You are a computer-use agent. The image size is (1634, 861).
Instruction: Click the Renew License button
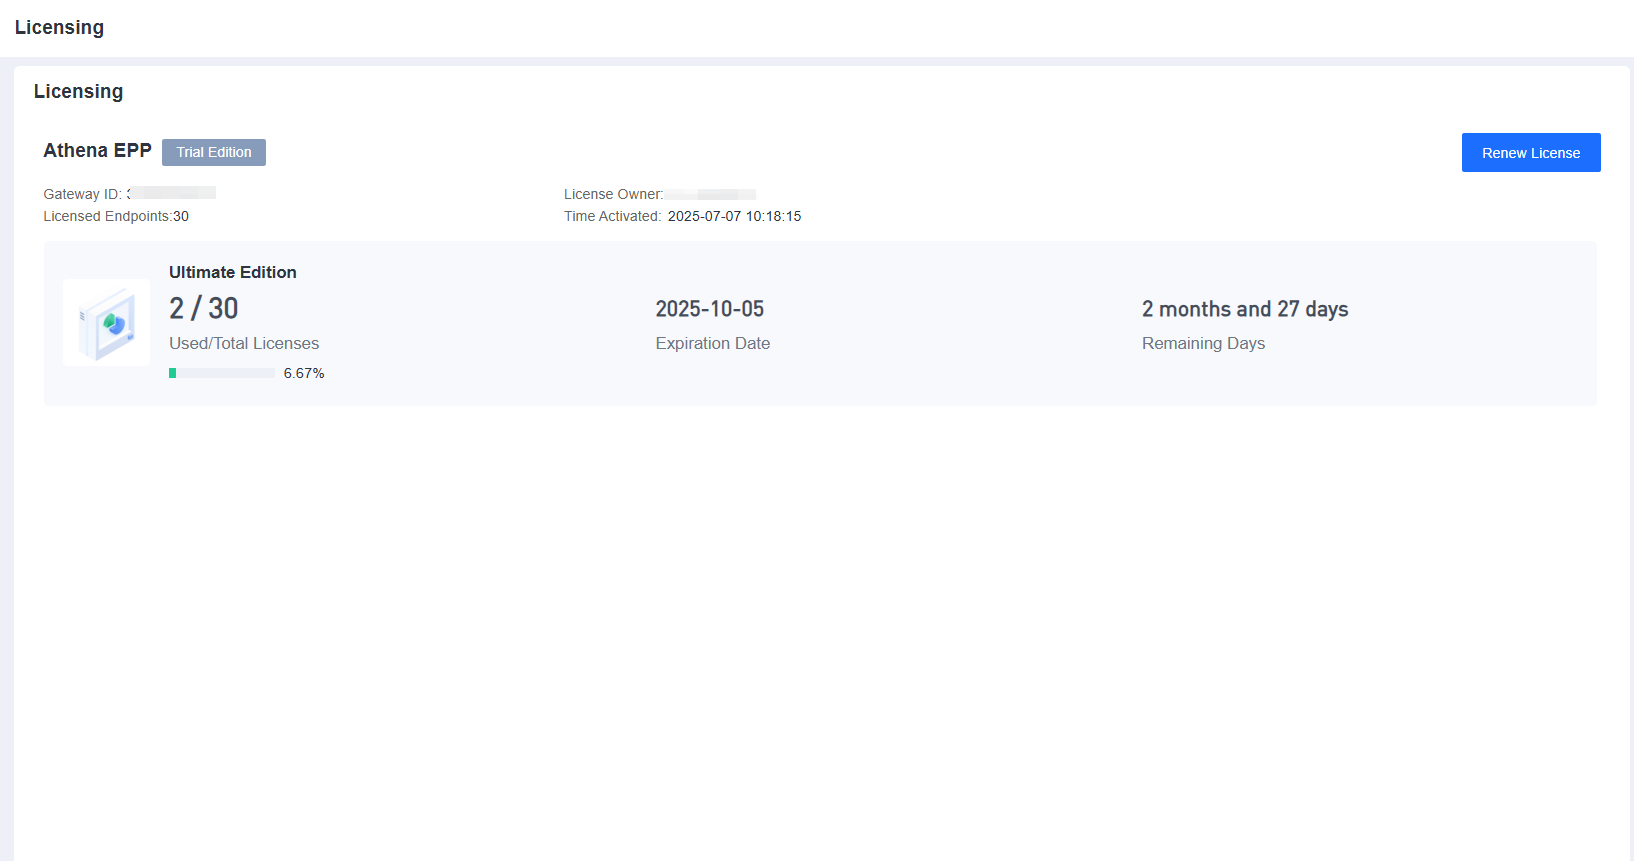pyautogui.click(x=1531, y=153)
